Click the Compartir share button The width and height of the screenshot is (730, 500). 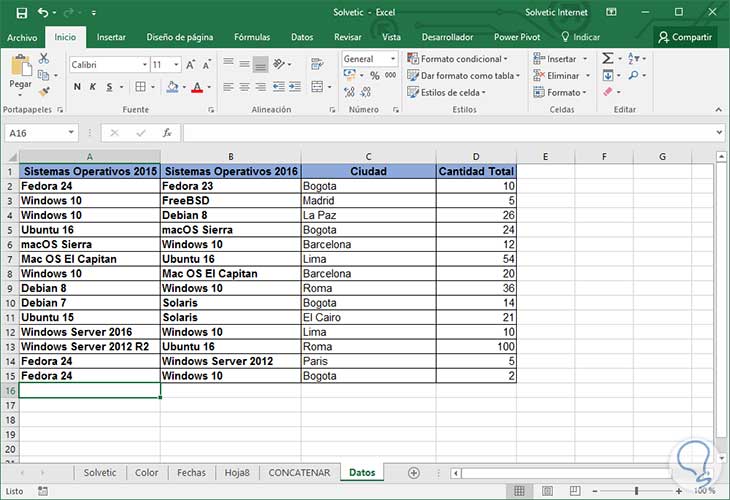tap(685, 37)
